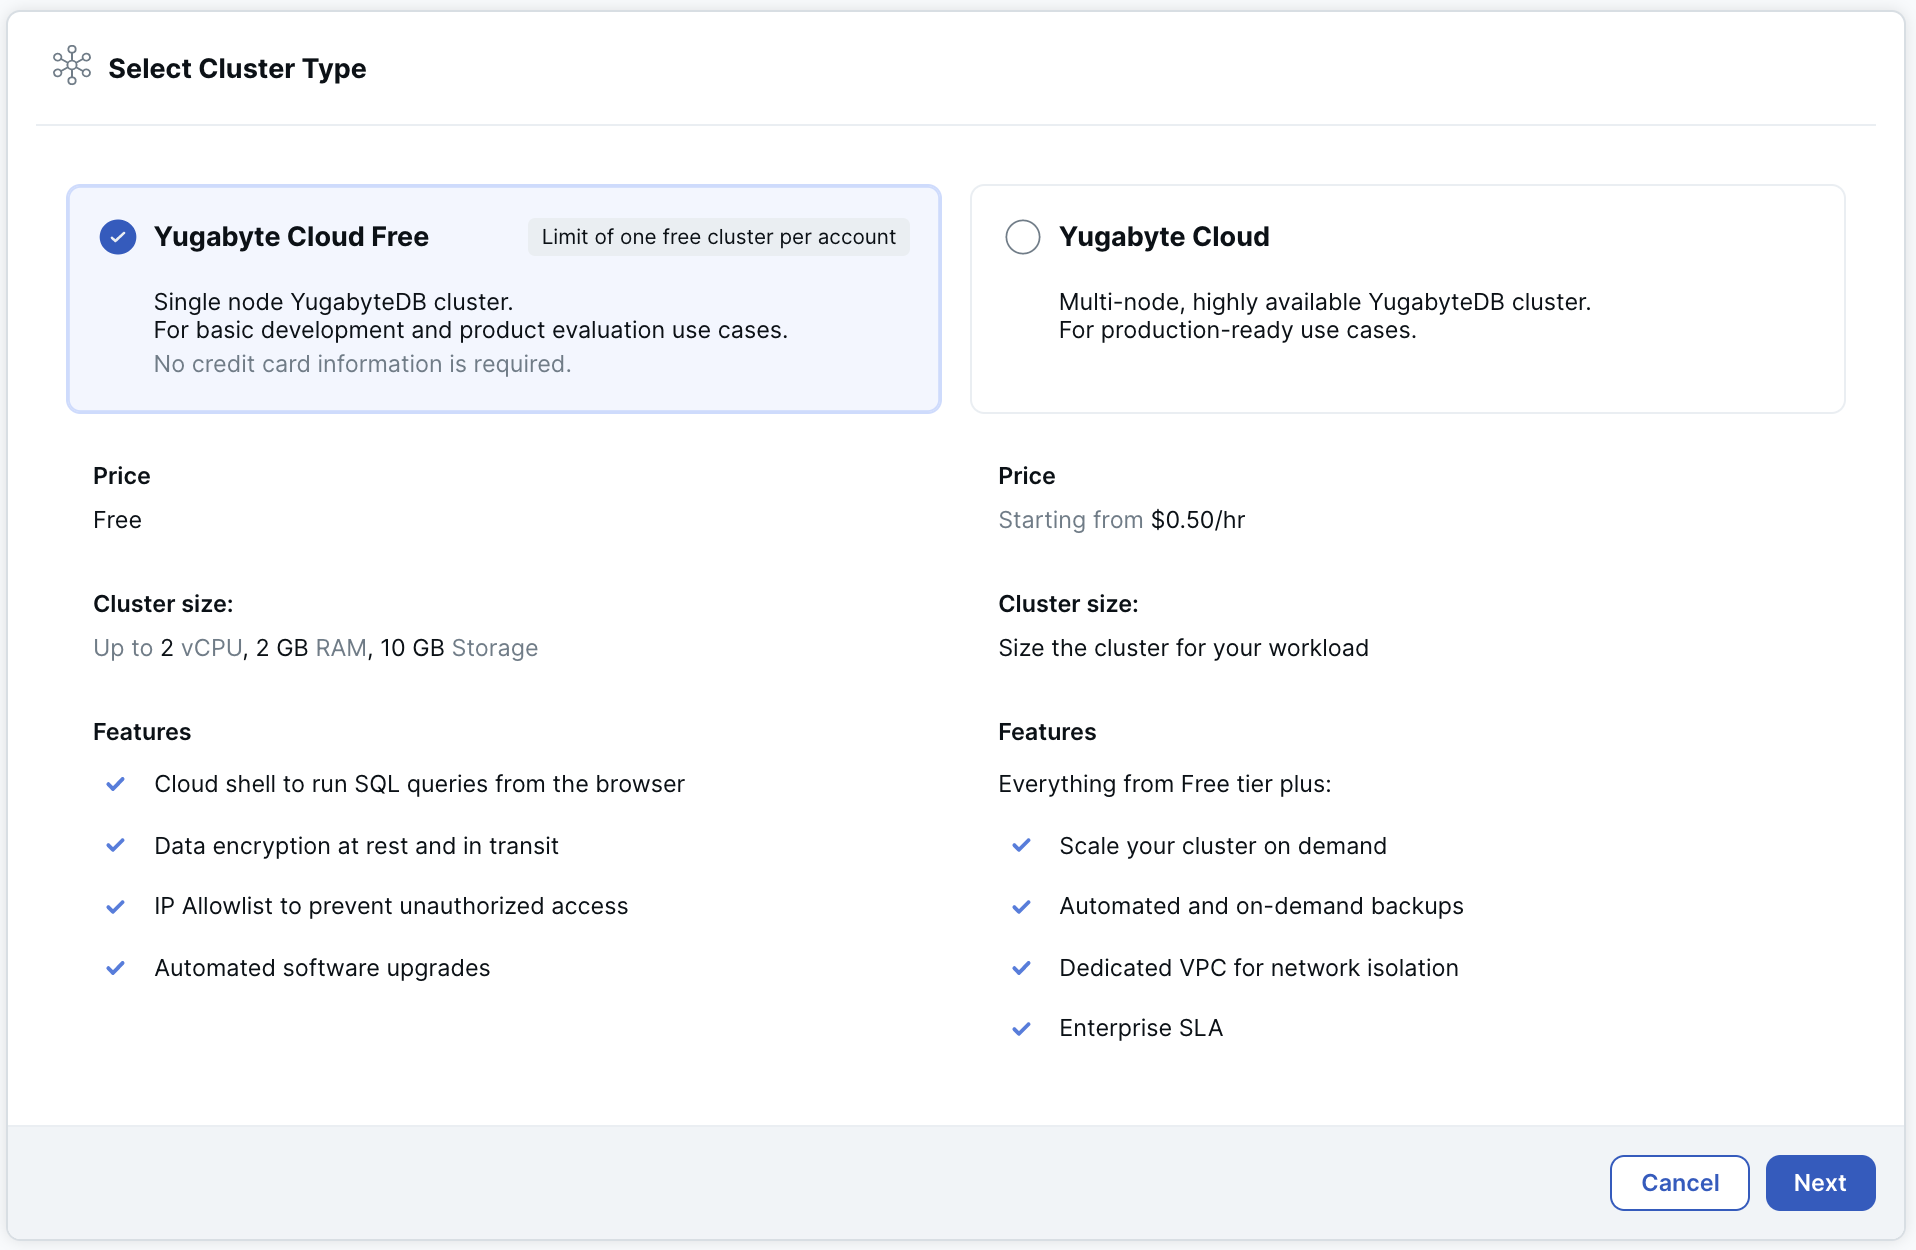Image resolution: width=1916 pixels, height=1250 pixels.
Task: Click 'Data encryption at rest and in transit'
Action: coord(356,846)
